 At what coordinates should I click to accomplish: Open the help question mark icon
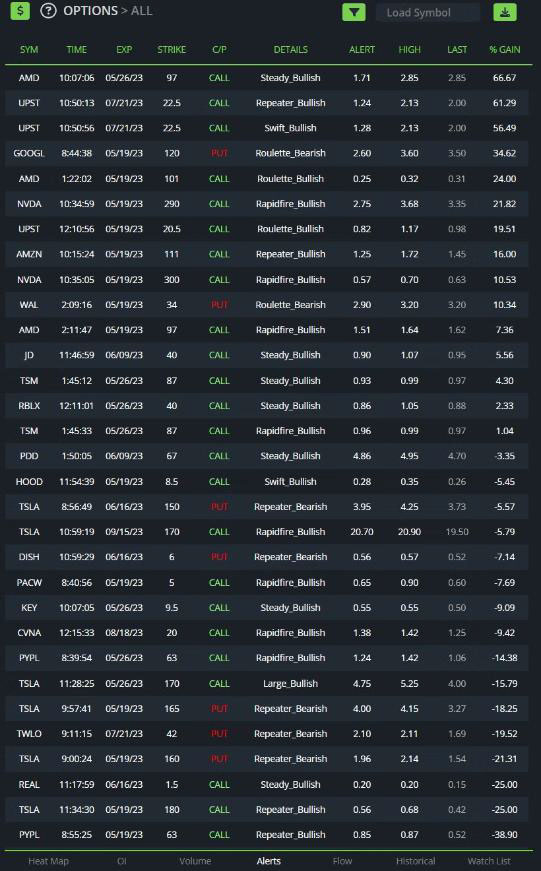[x=48, y=11]
